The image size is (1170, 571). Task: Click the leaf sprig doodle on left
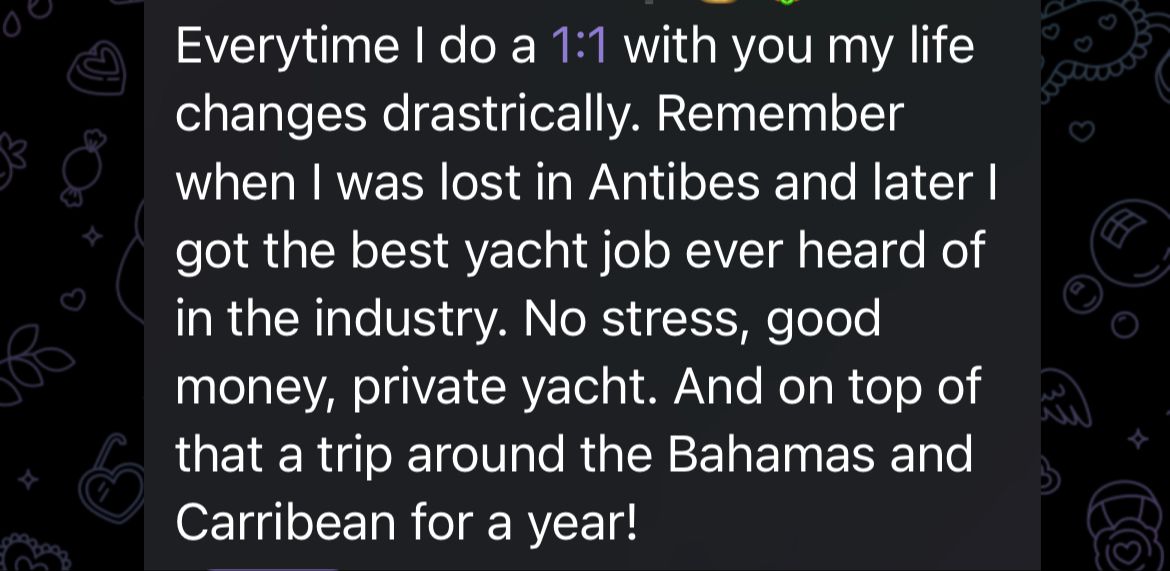pos(34,363)
